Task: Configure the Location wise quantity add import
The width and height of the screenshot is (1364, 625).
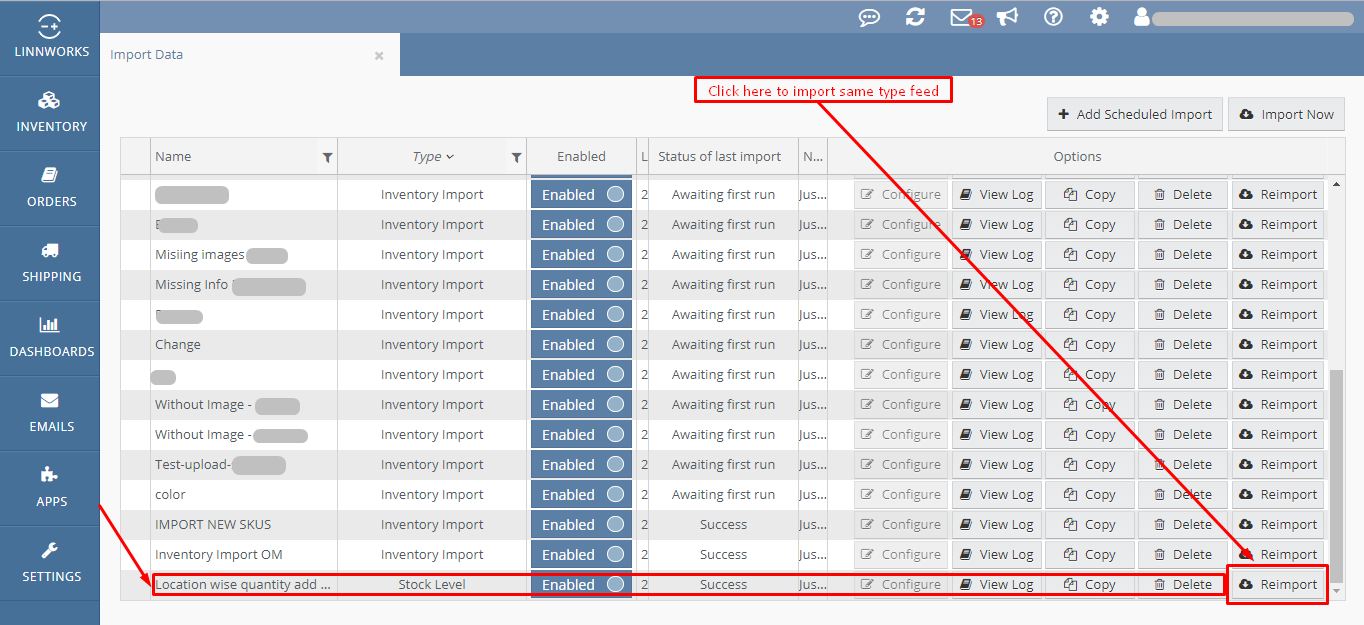Action: pyautogui.click(x=900, y=585)
